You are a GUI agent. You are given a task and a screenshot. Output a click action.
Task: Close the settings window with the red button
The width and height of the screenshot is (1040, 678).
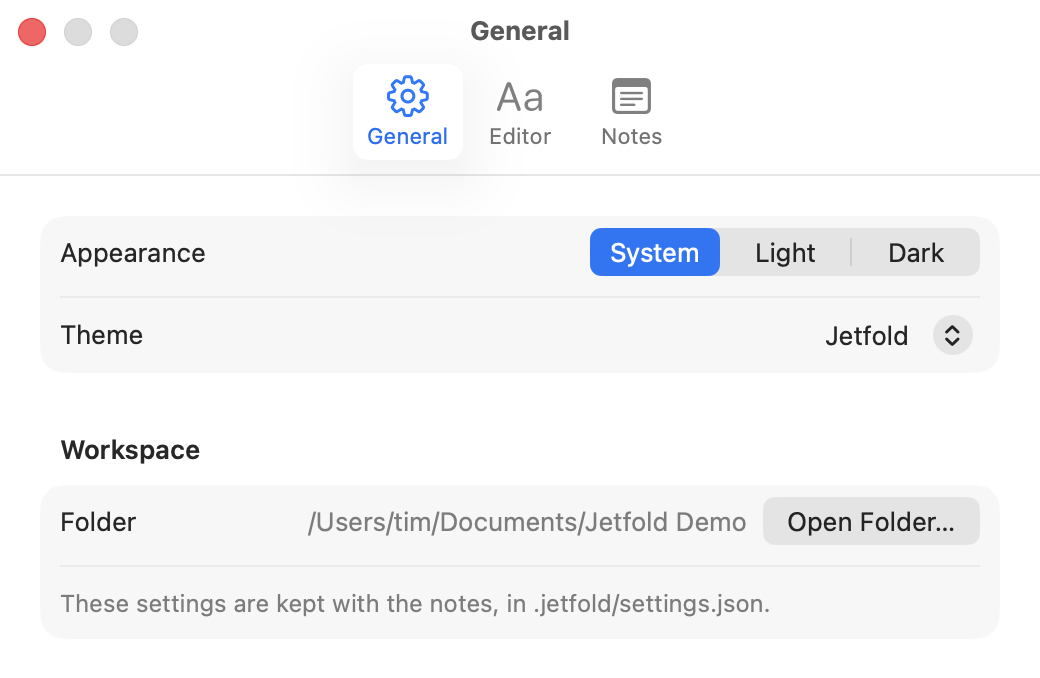click(x=32, y=32)
